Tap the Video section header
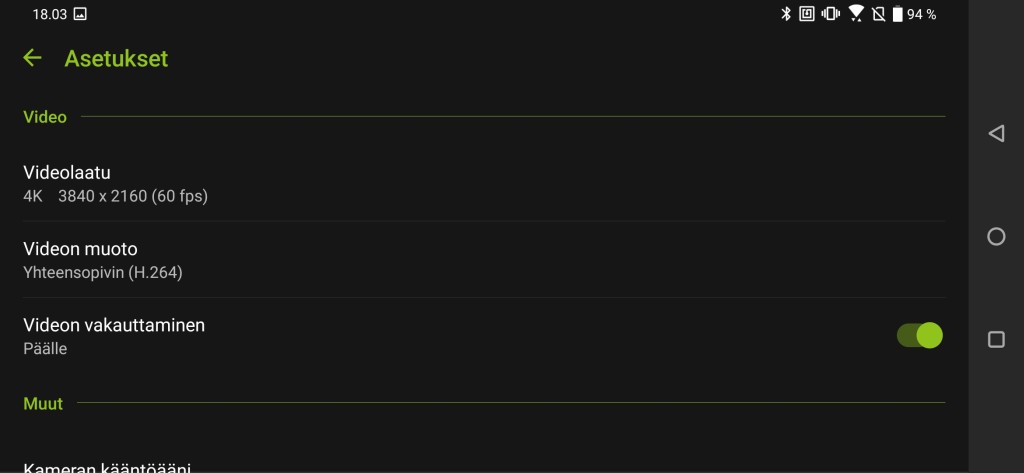This screenshot has height=473, width=1024. point(45,117)
